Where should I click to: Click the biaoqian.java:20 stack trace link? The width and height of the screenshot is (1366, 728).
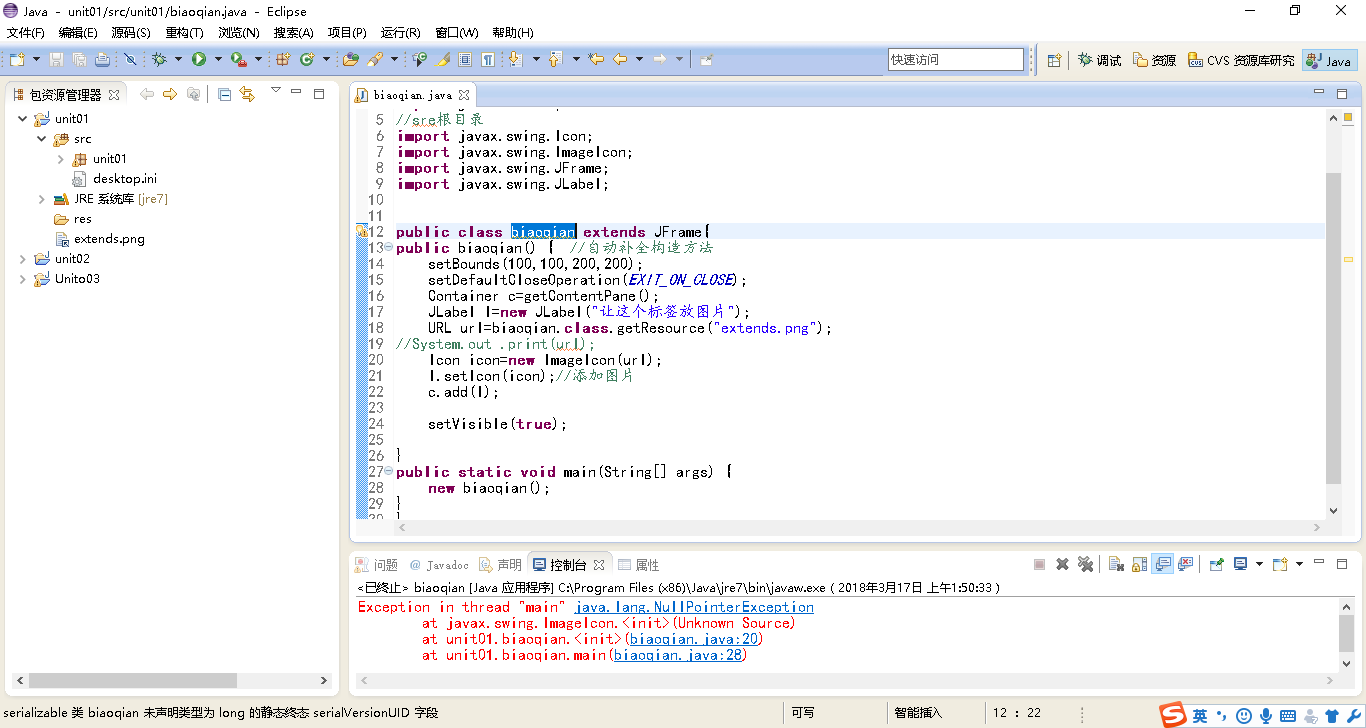tap(695, 639)
